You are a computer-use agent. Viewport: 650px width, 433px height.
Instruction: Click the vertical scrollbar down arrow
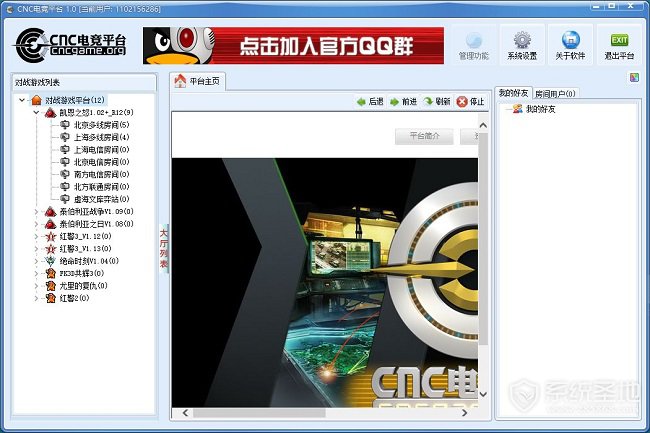[x=483, y=394]
